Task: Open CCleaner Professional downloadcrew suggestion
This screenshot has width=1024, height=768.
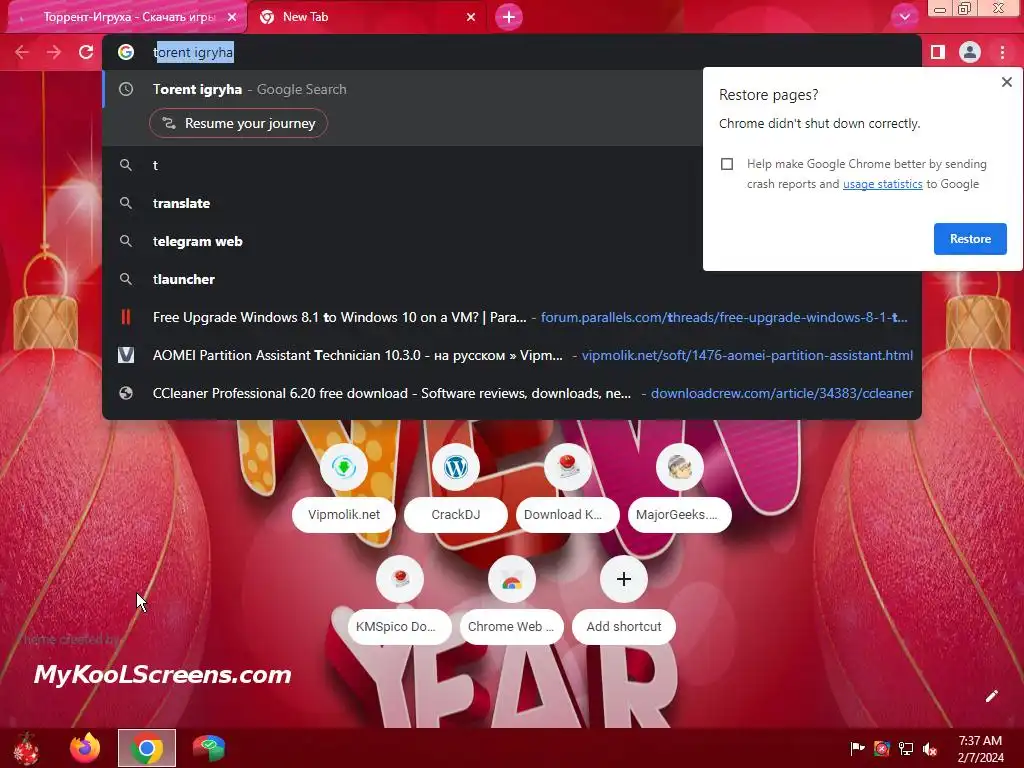Action: 511,393
